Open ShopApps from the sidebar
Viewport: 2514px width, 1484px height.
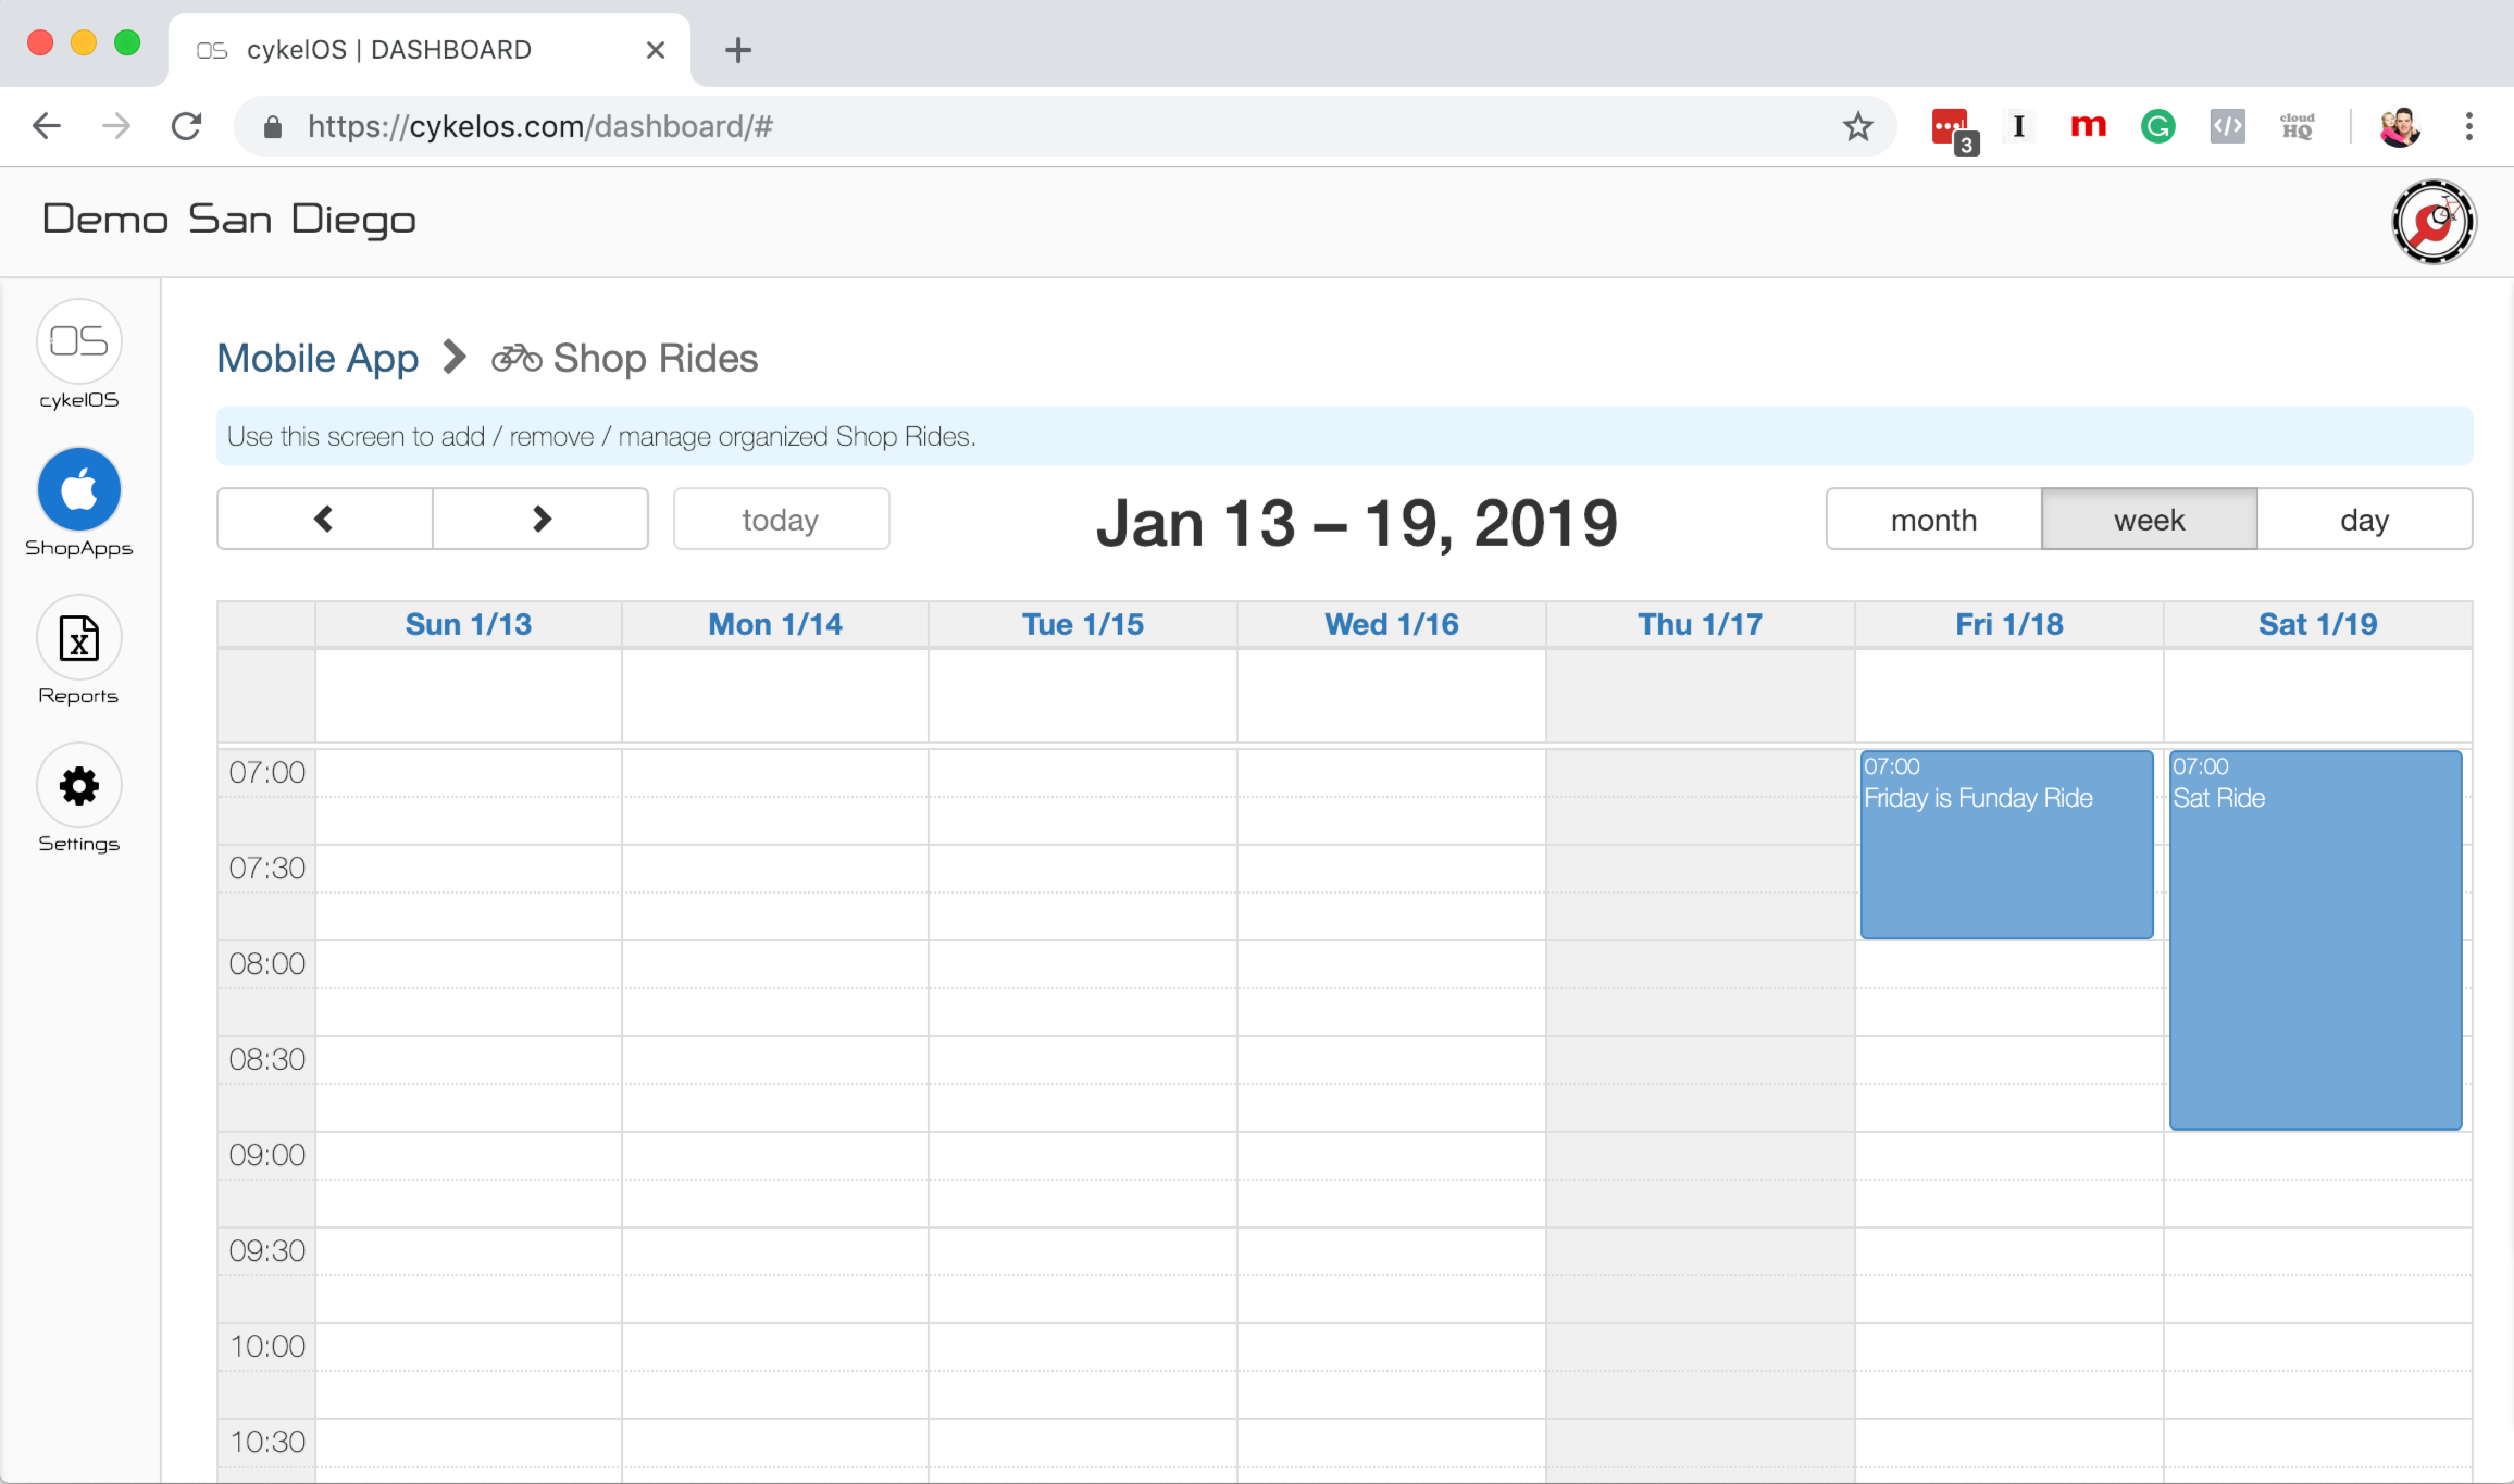pyautogui.click(x=79, y=490)
